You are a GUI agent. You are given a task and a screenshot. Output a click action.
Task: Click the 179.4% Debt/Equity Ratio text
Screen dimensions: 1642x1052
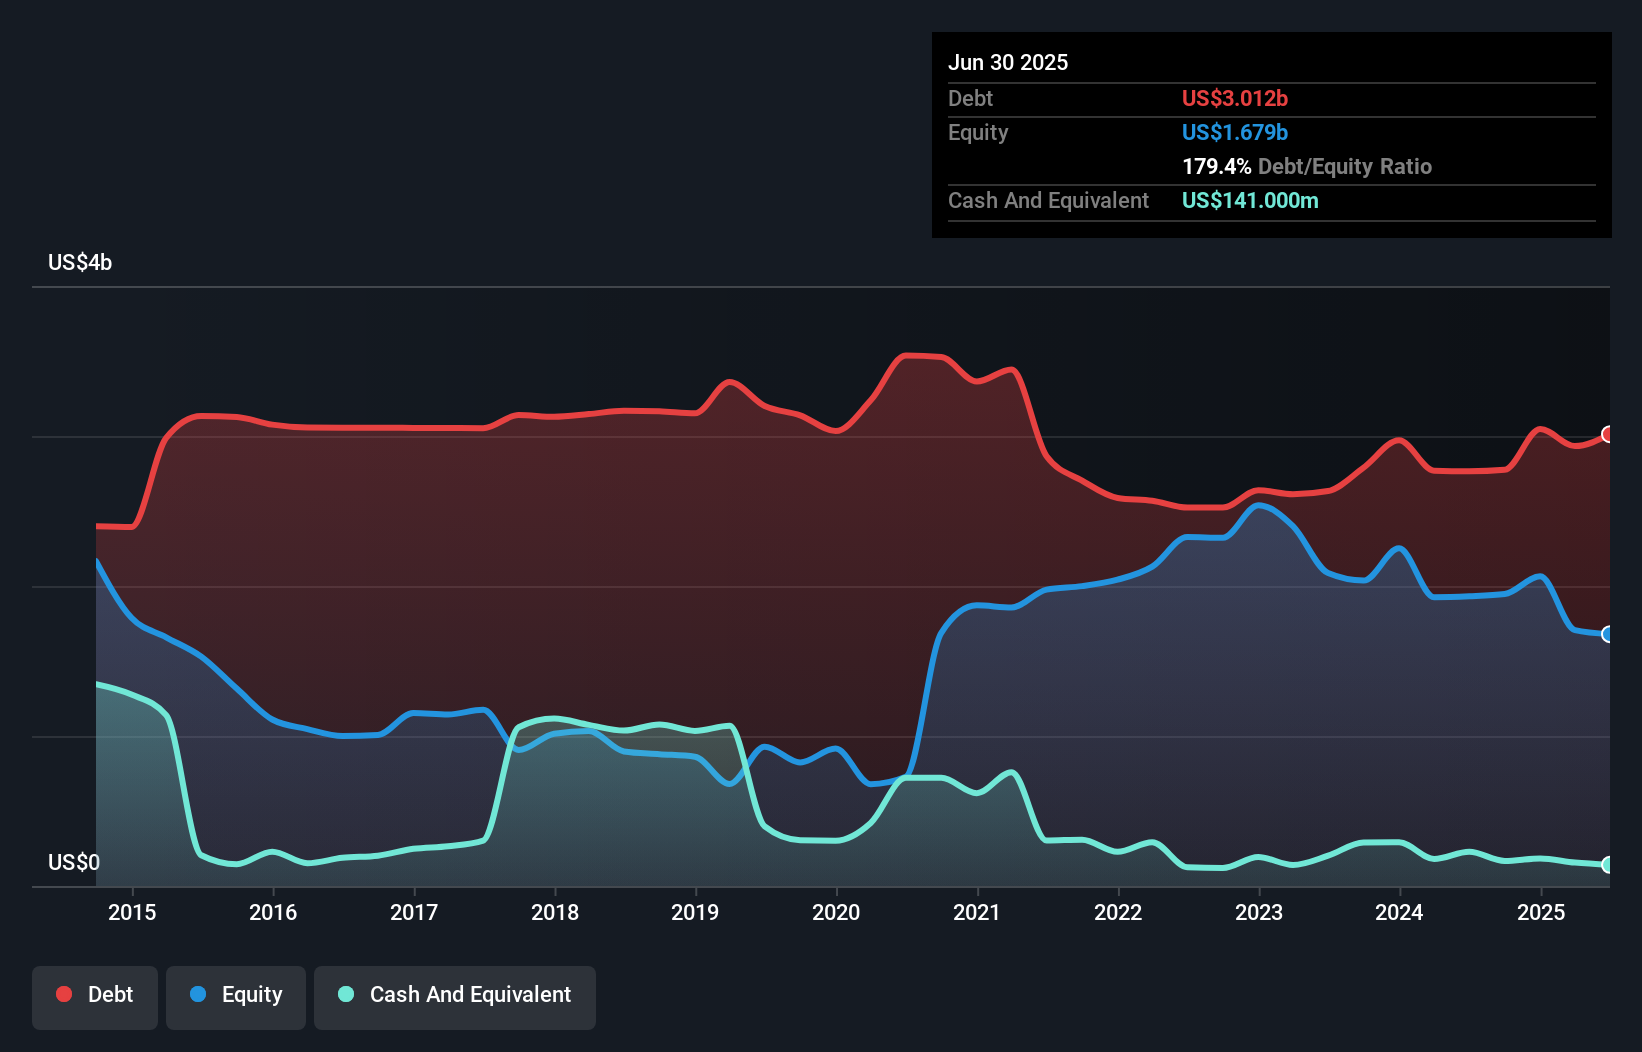click(1307, 166)
